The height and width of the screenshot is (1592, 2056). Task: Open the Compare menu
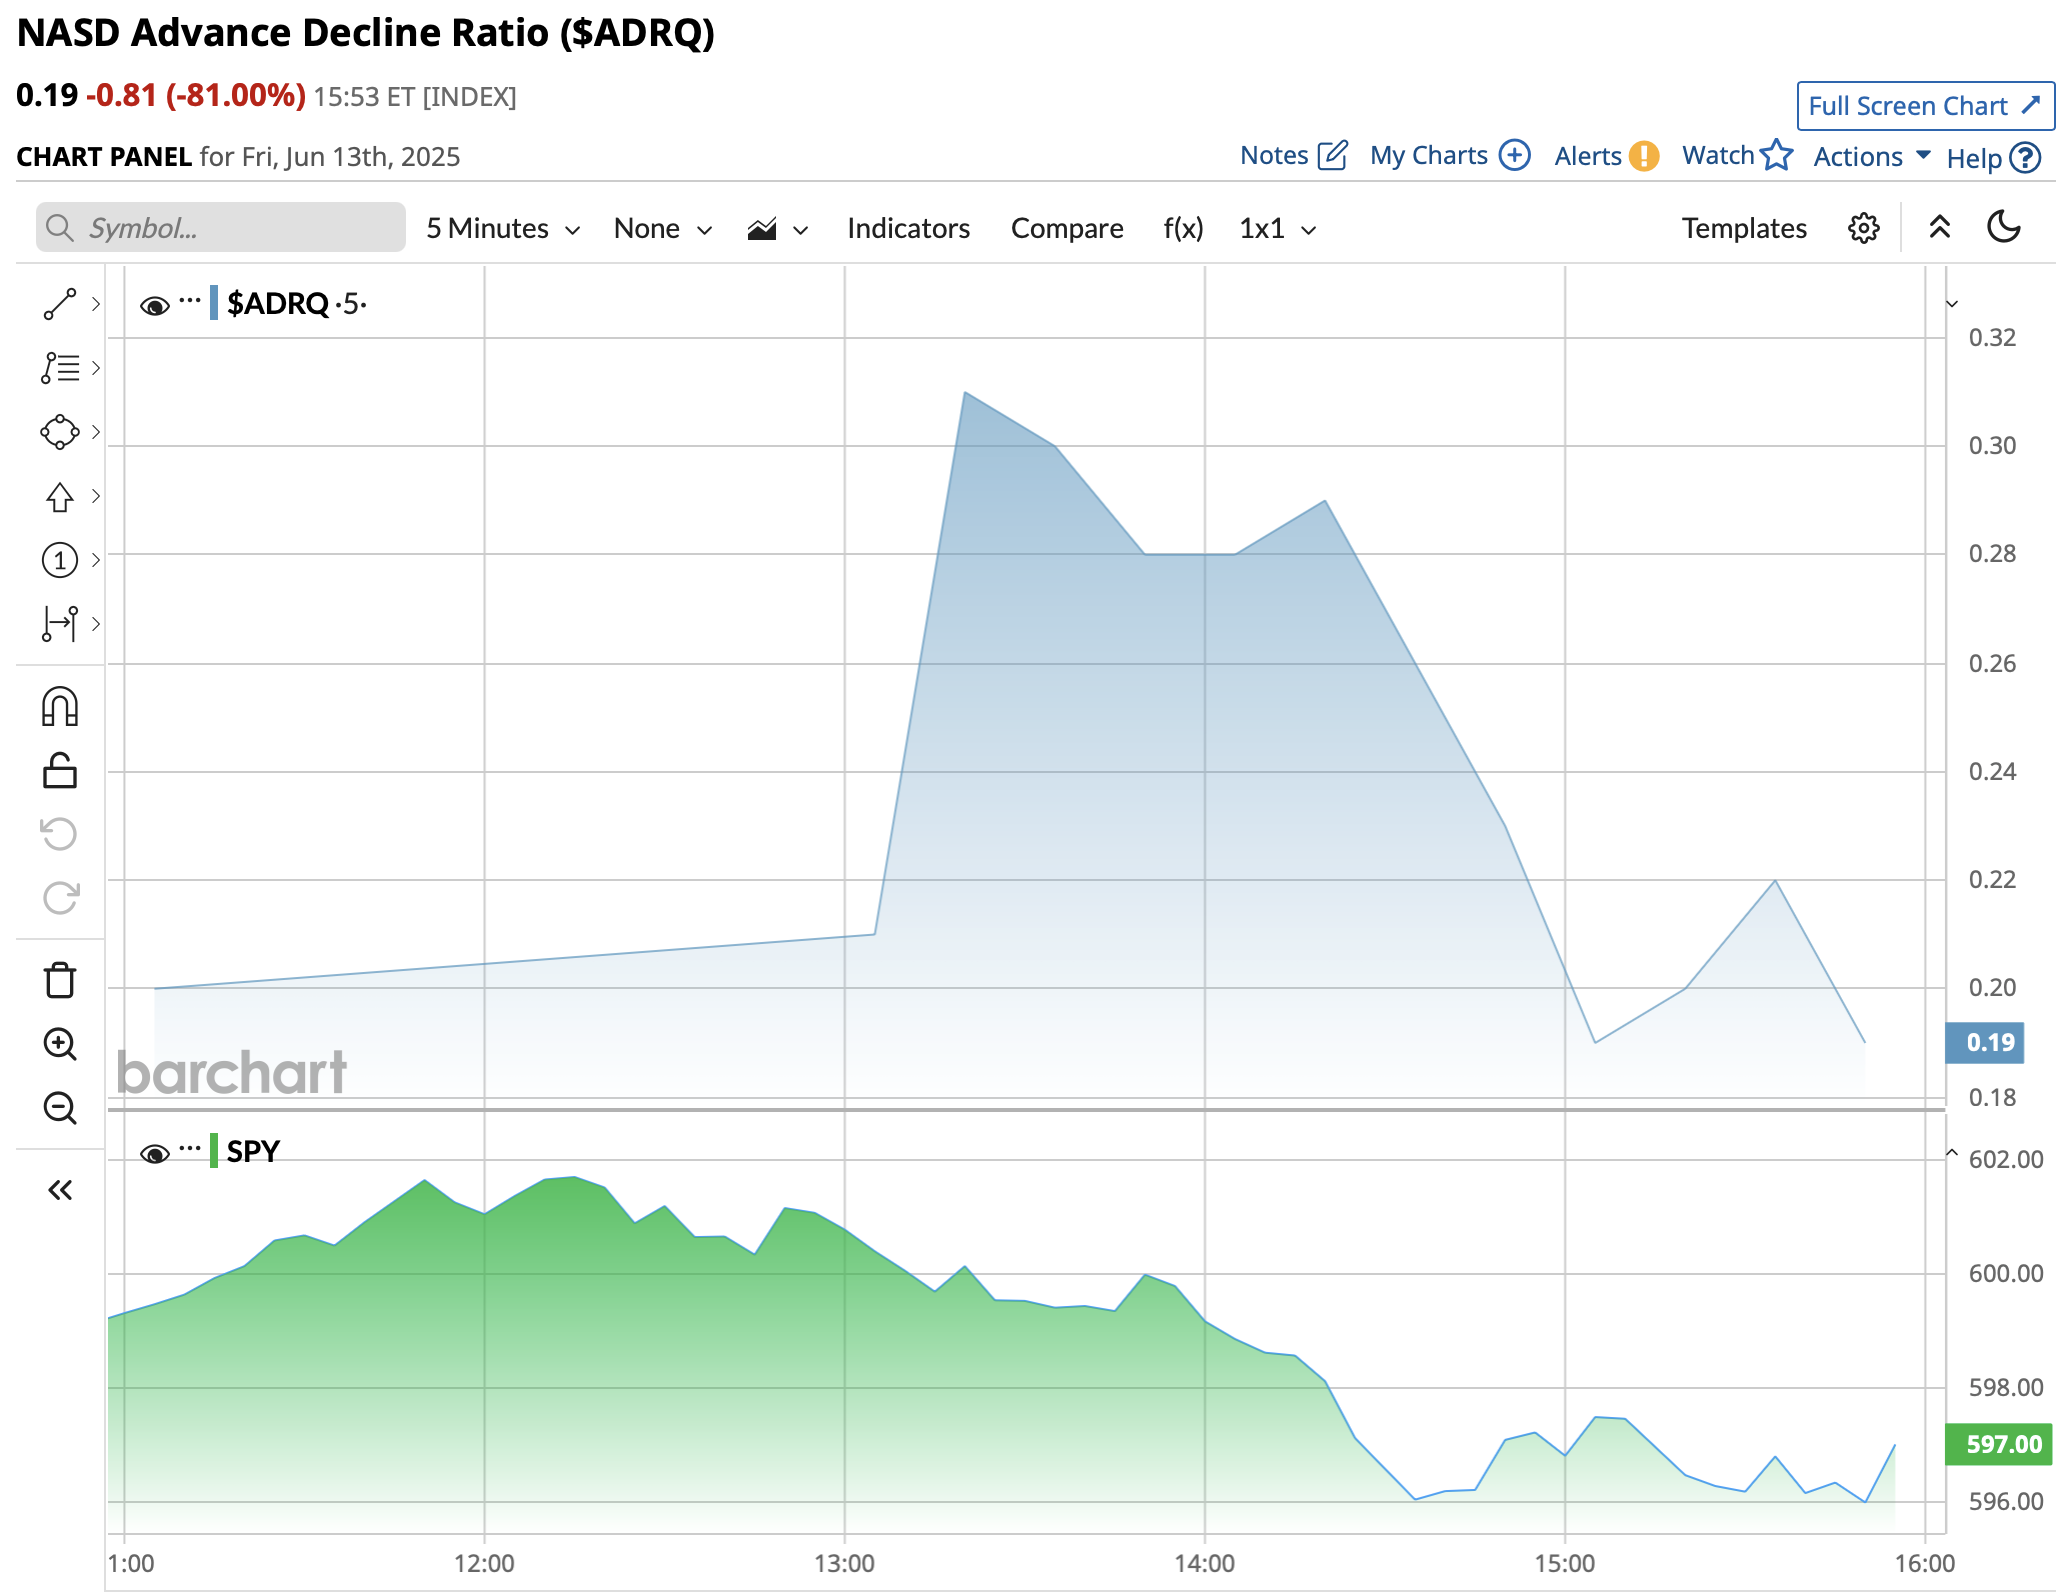[1066, 229]
